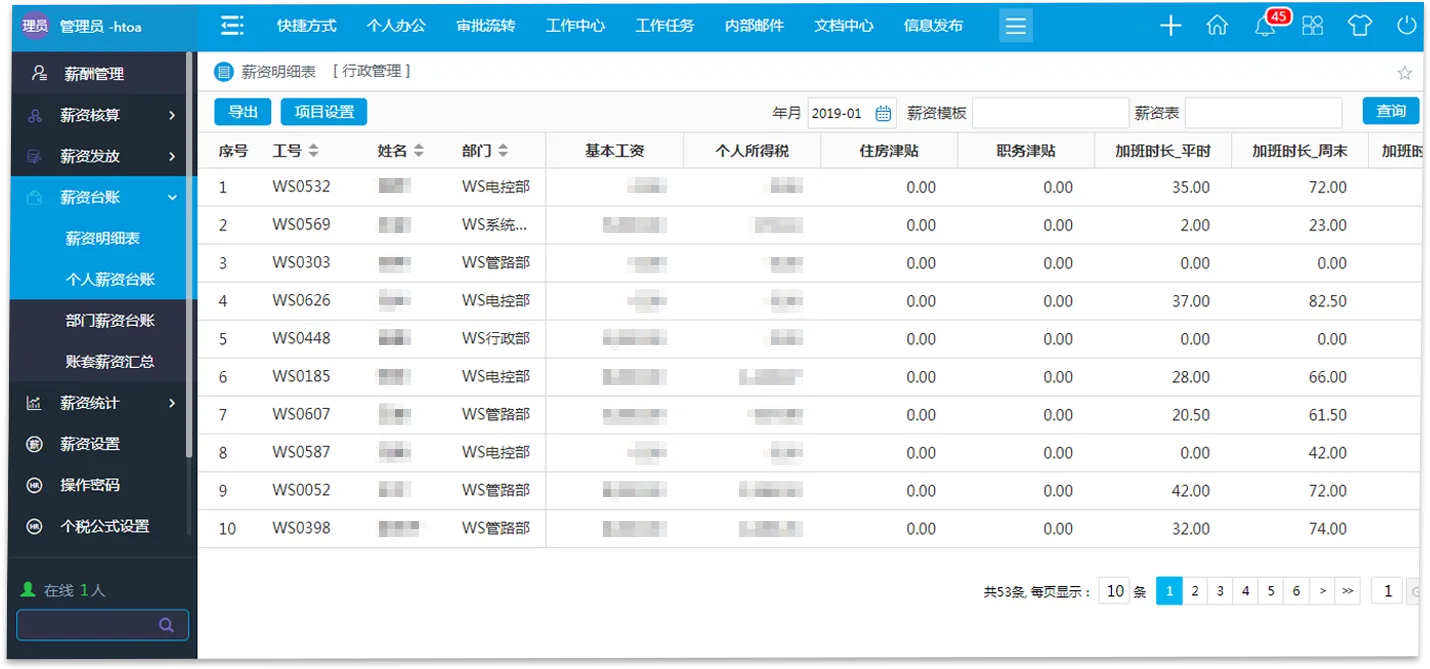Open the calendar picker next to 2019-01
The height and width of the screenshot is (669, 1430).
[x=882, y=113]
